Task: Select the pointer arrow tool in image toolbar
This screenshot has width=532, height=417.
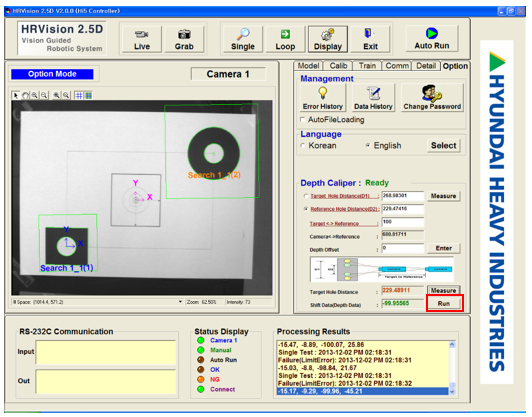Action: (x=16, y=95)
